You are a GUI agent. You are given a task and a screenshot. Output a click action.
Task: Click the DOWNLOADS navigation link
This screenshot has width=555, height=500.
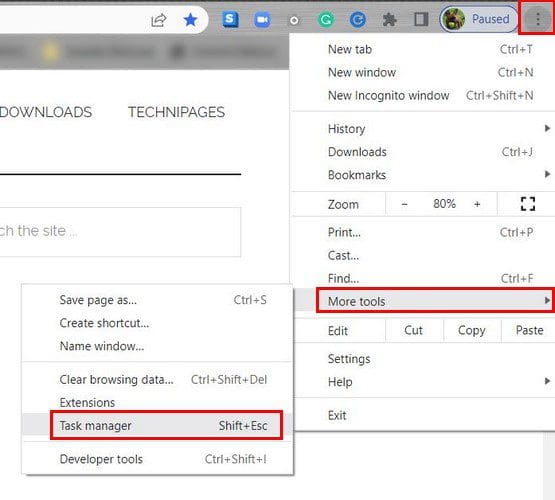46,112
